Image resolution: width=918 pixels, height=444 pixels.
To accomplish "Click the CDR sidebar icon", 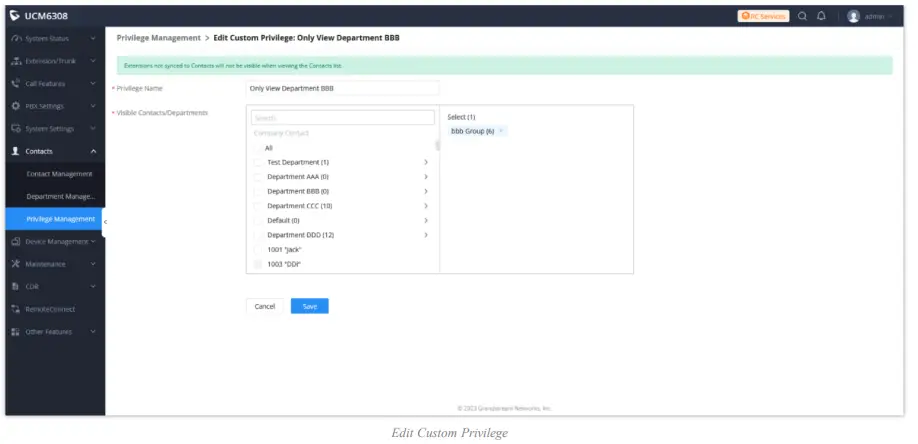I will [x=16, y=286].
